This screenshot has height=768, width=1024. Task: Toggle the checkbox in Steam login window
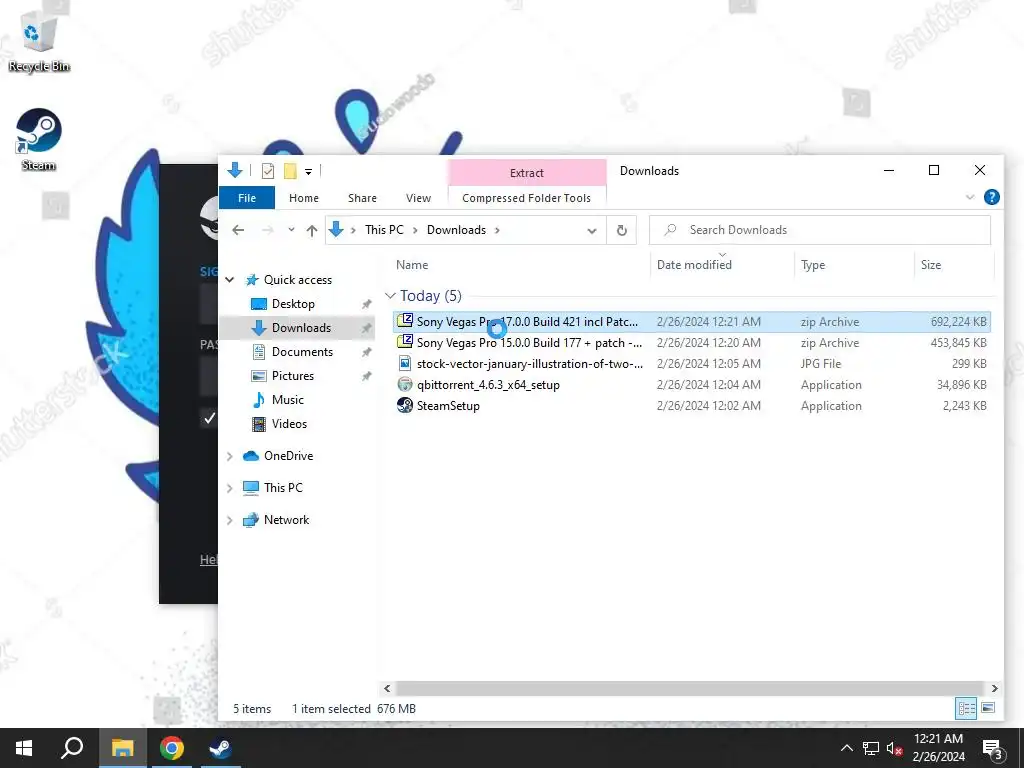click(210, 418)
